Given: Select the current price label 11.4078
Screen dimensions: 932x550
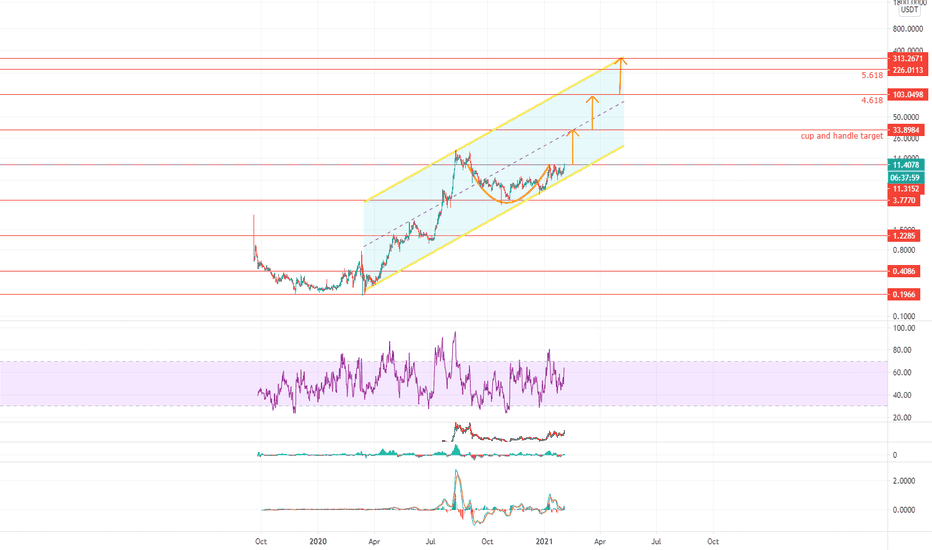Looking at the screenshot, I should pos(905,165).
